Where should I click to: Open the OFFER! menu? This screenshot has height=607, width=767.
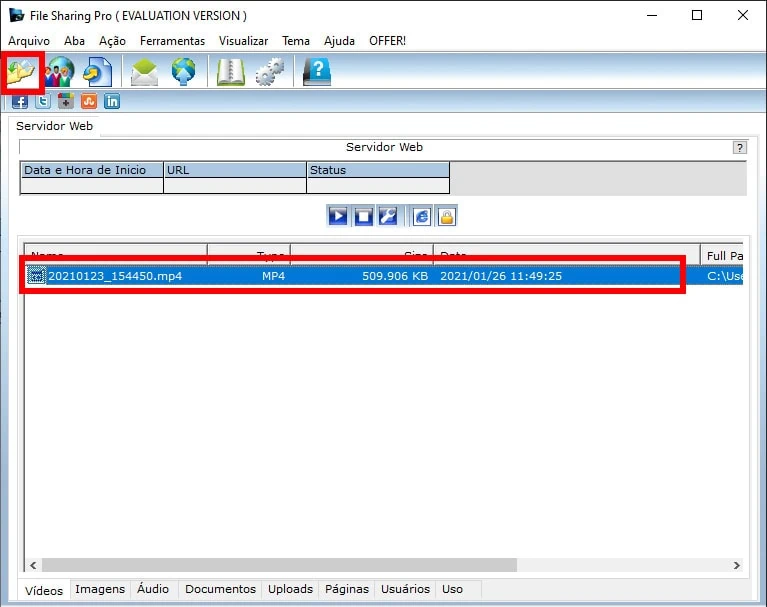(387, 41)
